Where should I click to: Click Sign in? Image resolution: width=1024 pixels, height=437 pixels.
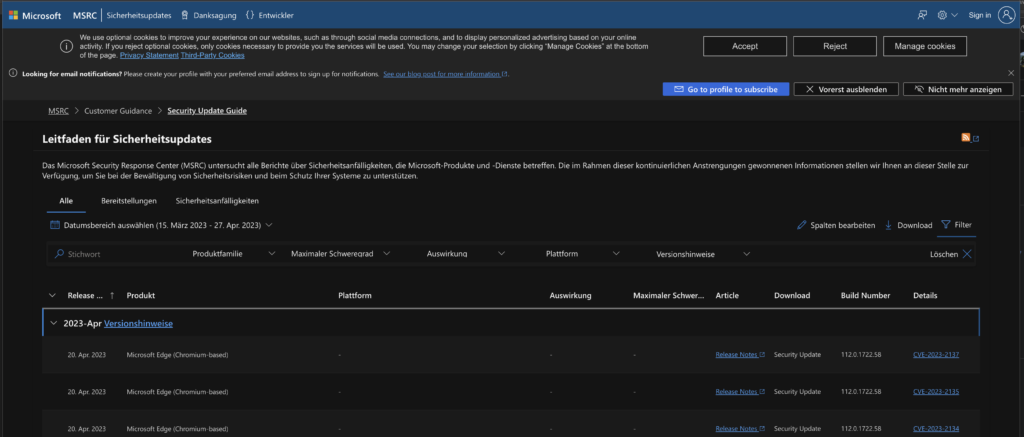click(980, 15)
